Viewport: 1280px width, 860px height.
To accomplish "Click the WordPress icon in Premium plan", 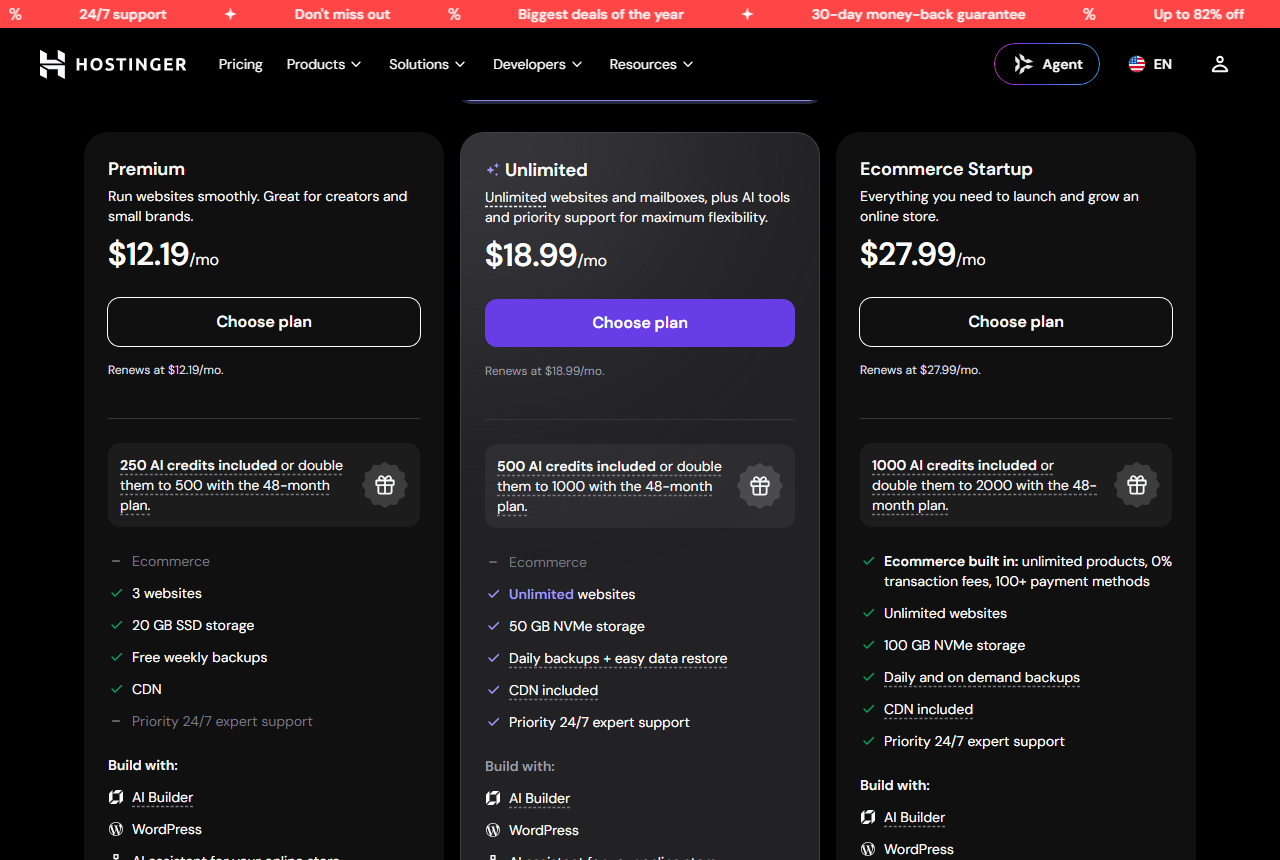I will point(116,829).
